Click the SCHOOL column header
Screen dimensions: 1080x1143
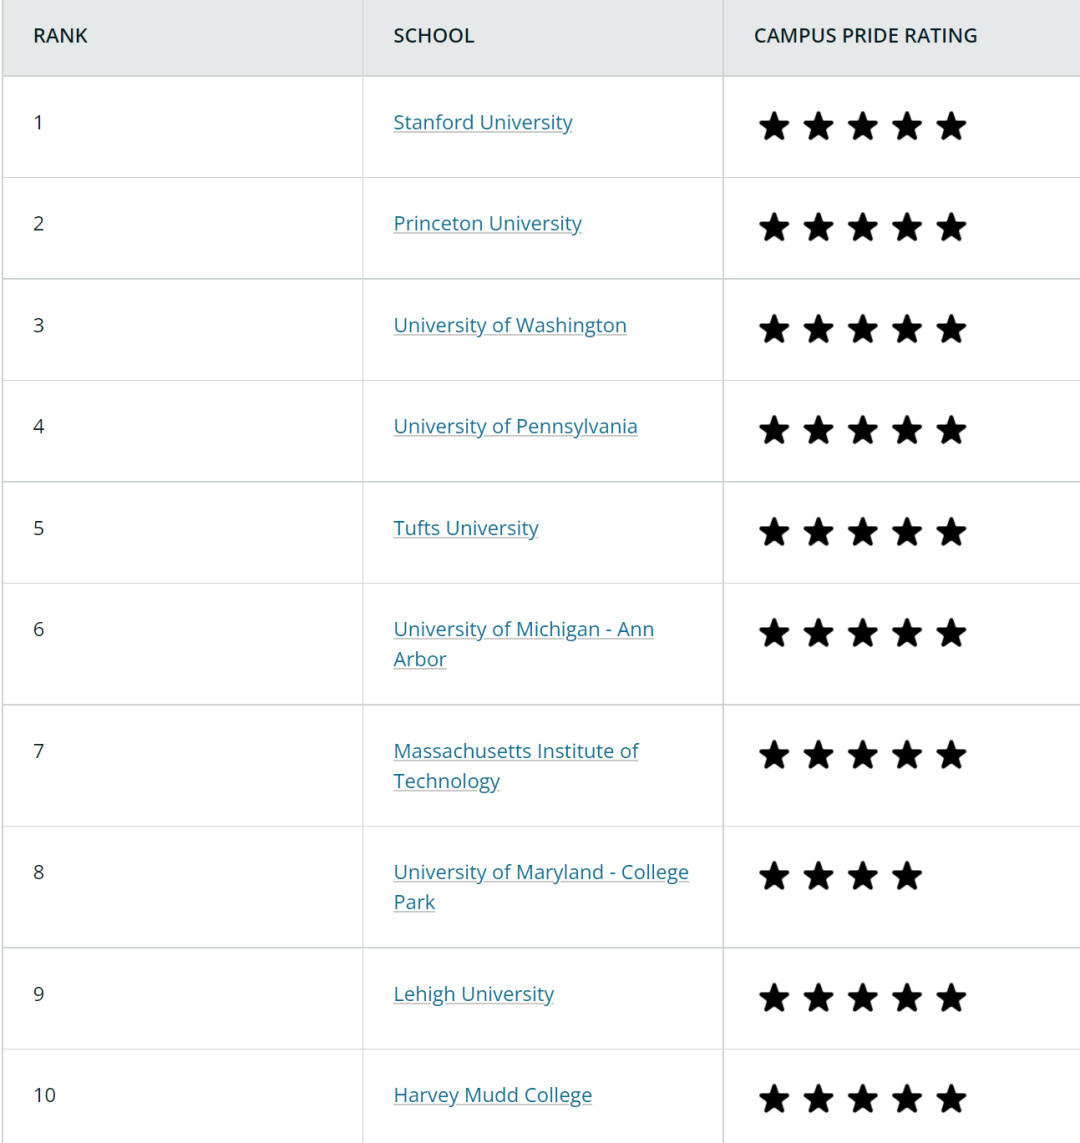coord(434,36)
